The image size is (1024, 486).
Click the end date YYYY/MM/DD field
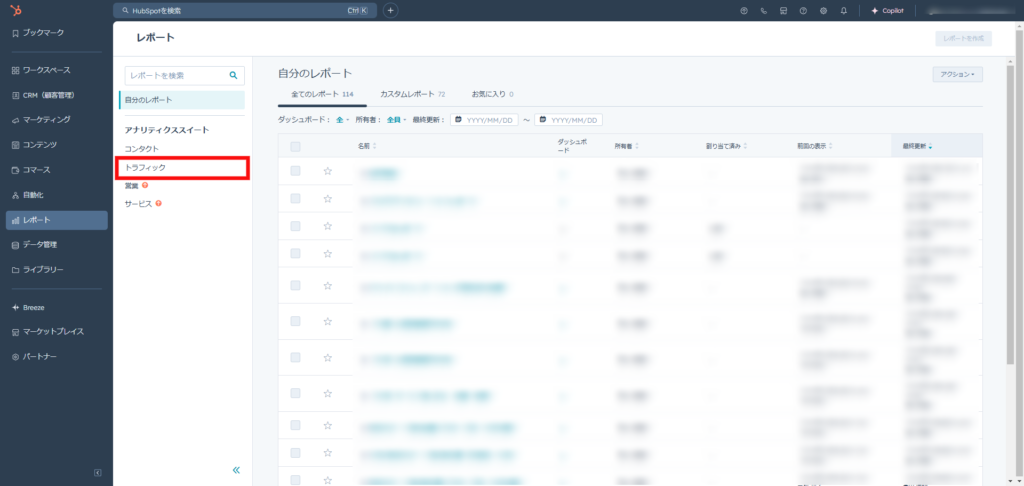pyautogui.click(x=569, y=120)
